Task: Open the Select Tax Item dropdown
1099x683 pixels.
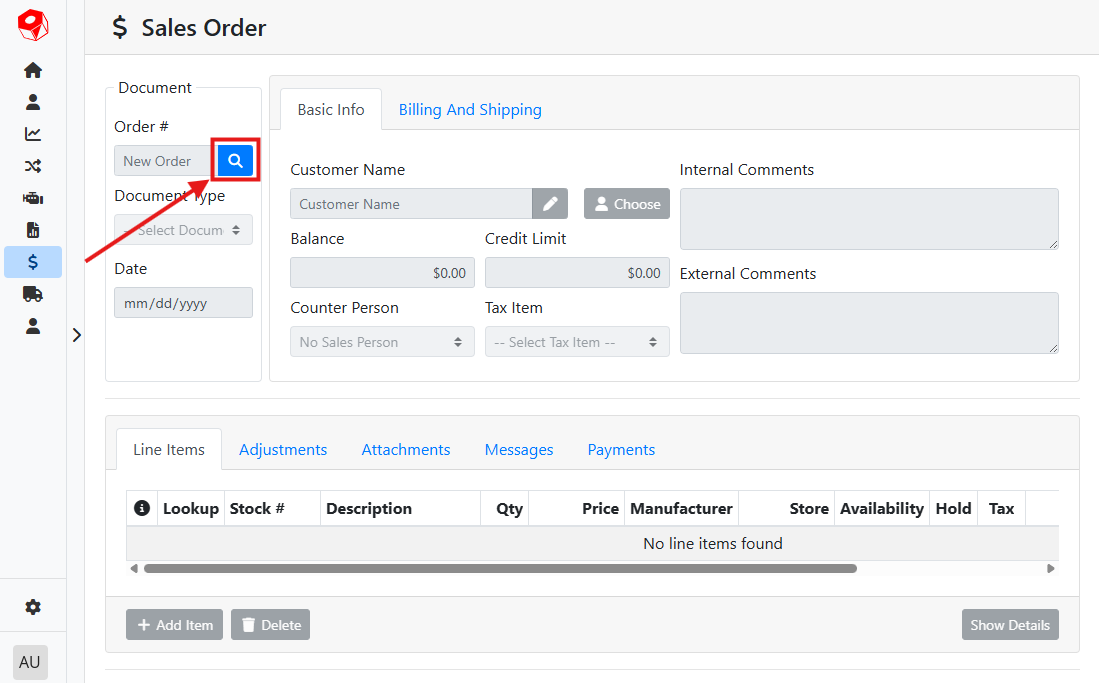Action: point(577,342)
